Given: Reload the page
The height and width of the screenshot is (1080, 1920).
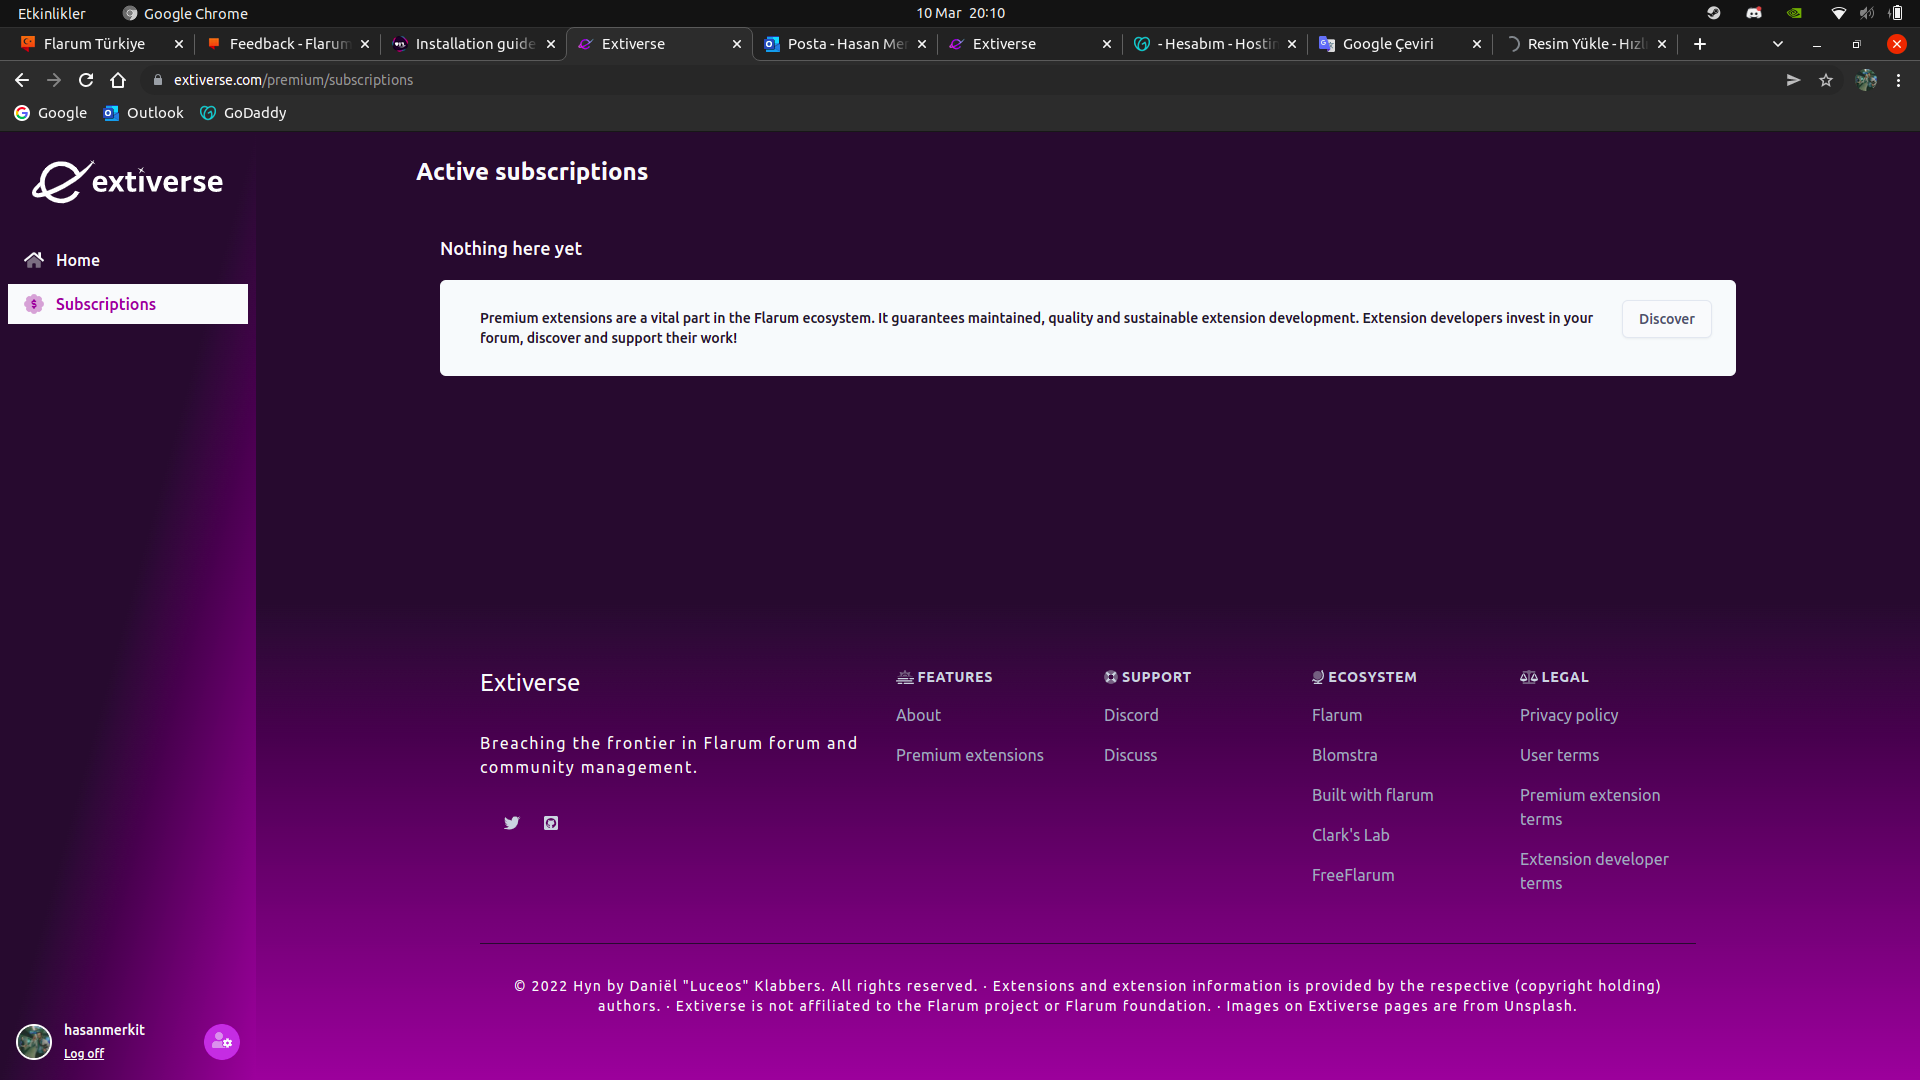Looking at the screenshot, I should click(x=86, y=80).
